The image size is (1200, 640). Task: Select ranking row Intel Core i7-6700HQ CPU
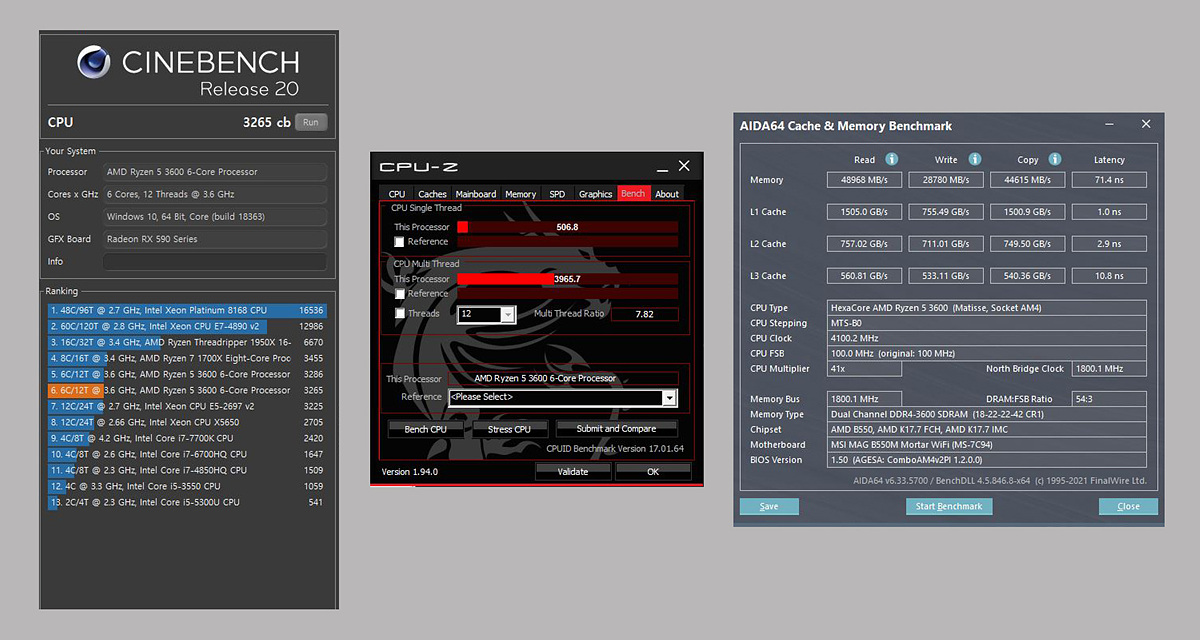pyautogui.click(x=187, y=454)
